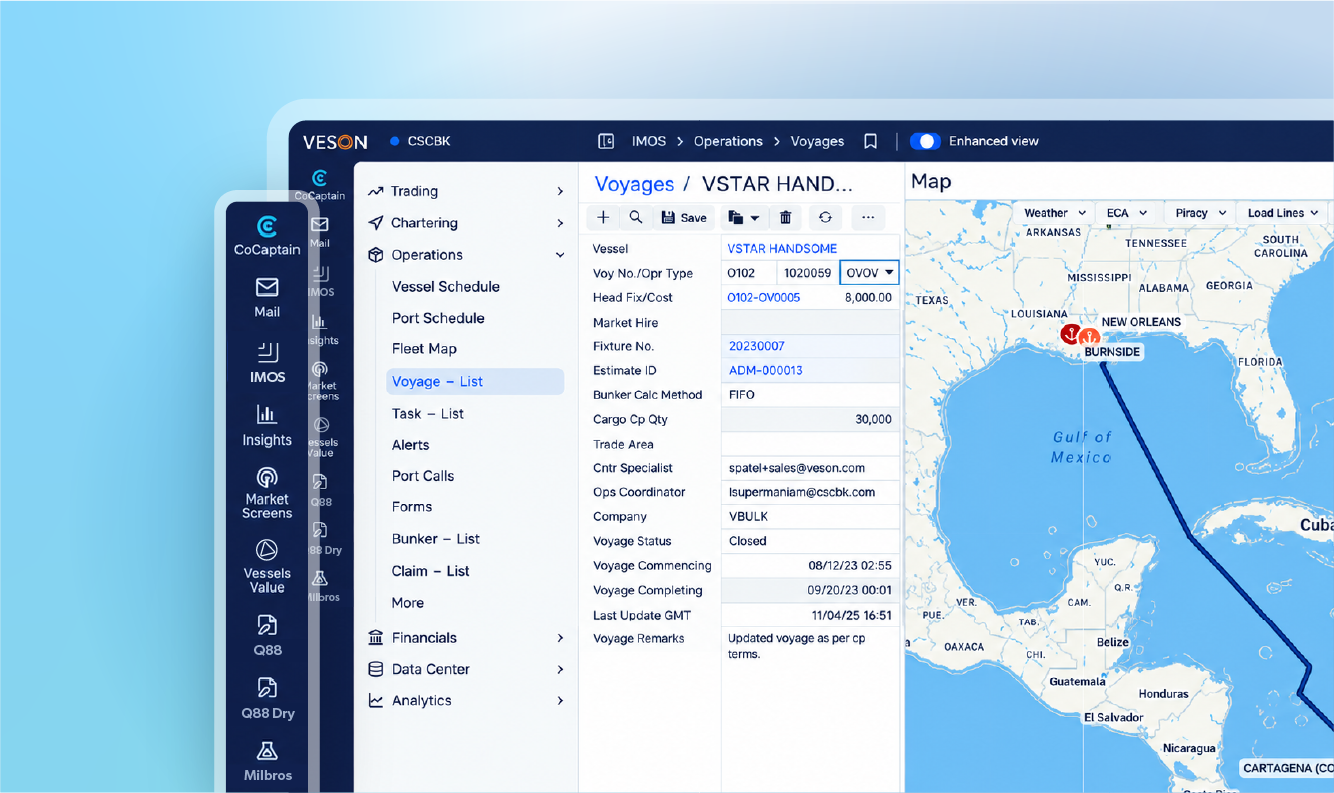
Task: Select Vessel Schedule in Operations menu
Action: point(446,287)
